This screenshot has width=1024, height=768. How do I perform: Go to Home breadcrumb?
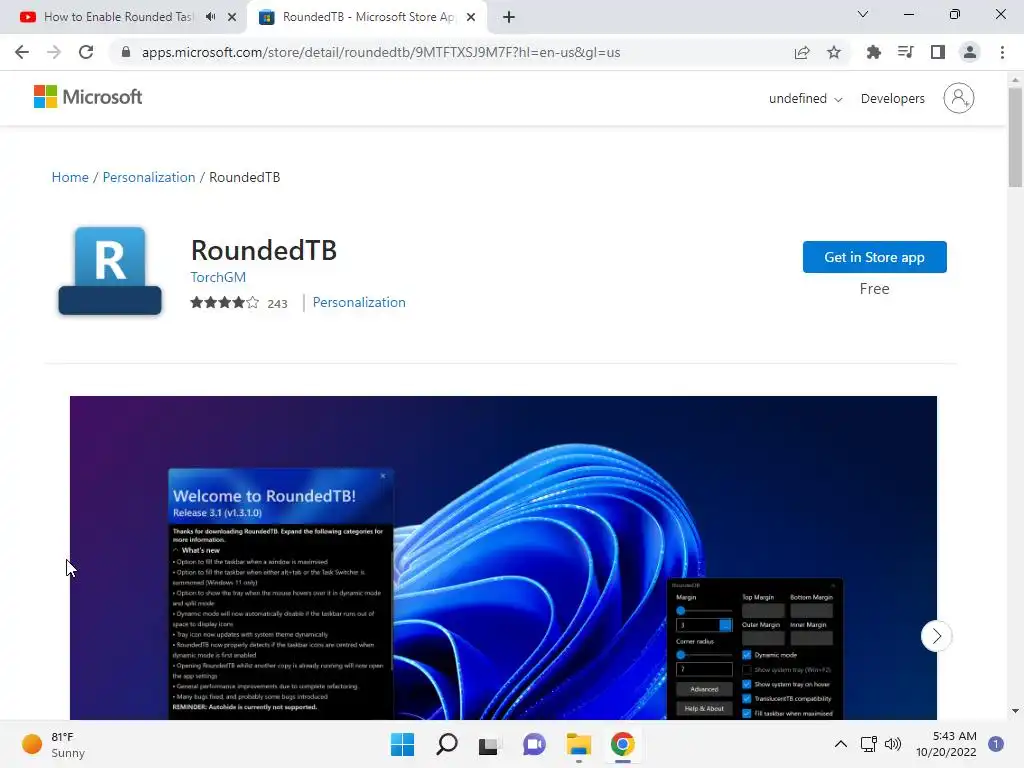70,177
